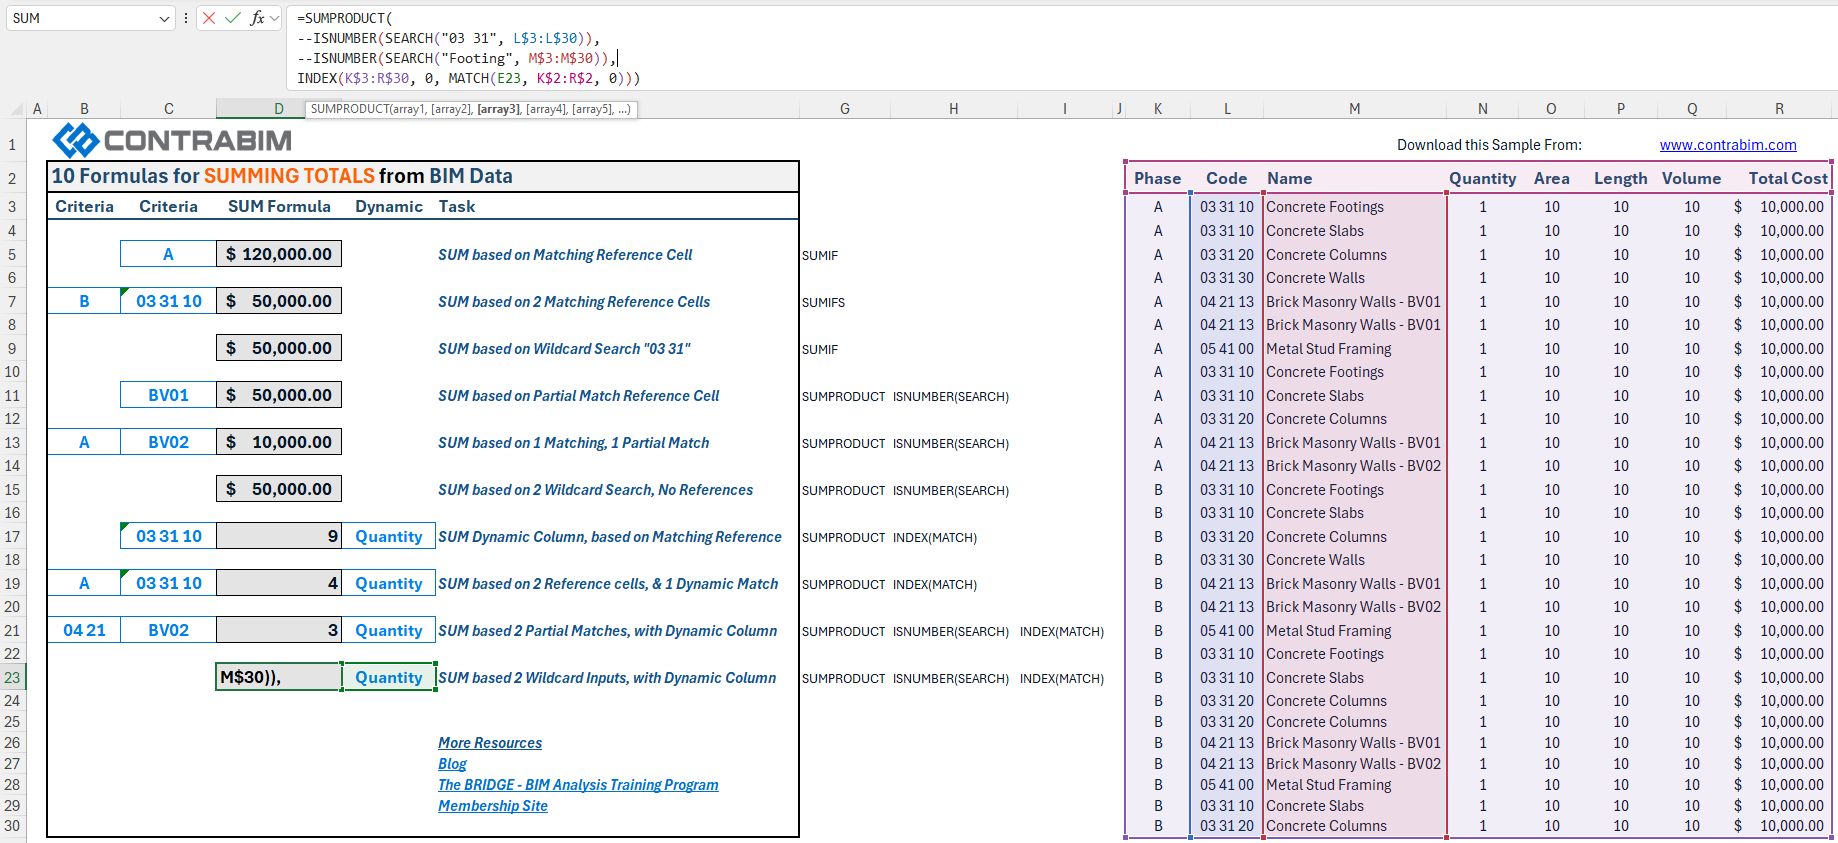
Task: Select the BV01 criteria cell
Action: pos(168,395)
